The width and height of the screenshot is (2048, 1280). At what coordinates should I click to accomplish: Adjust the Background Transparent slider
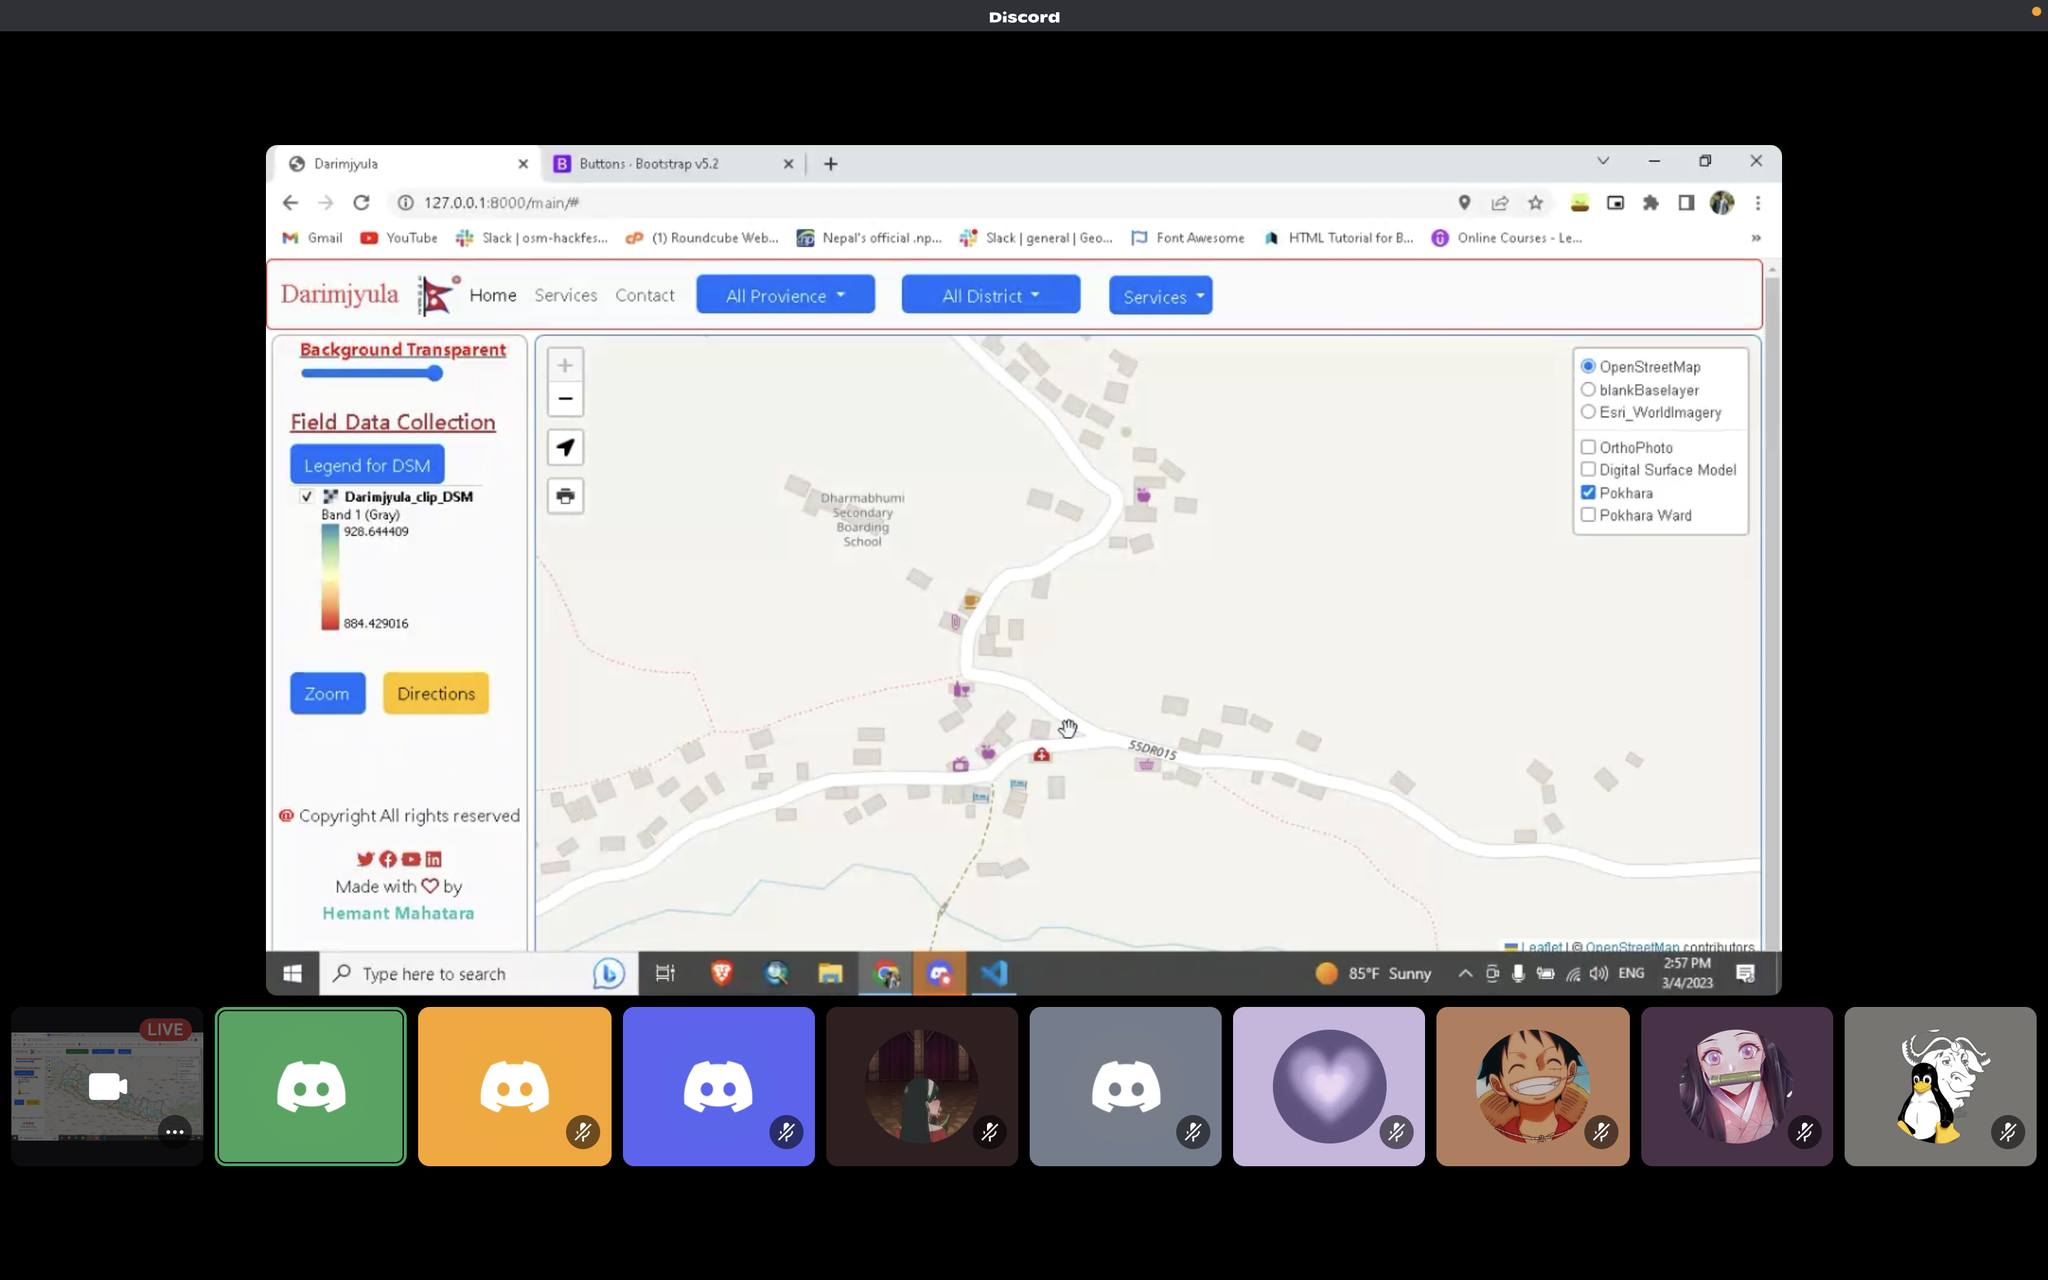pos(434,374)
